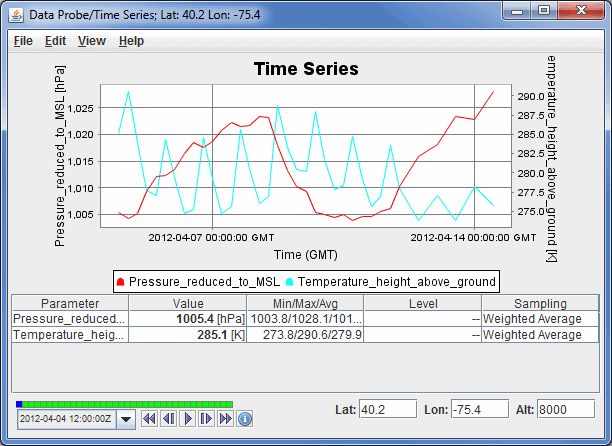Click the blue first time step marker
Viewport: 612px width, 446px height.
tap(19, 404)
